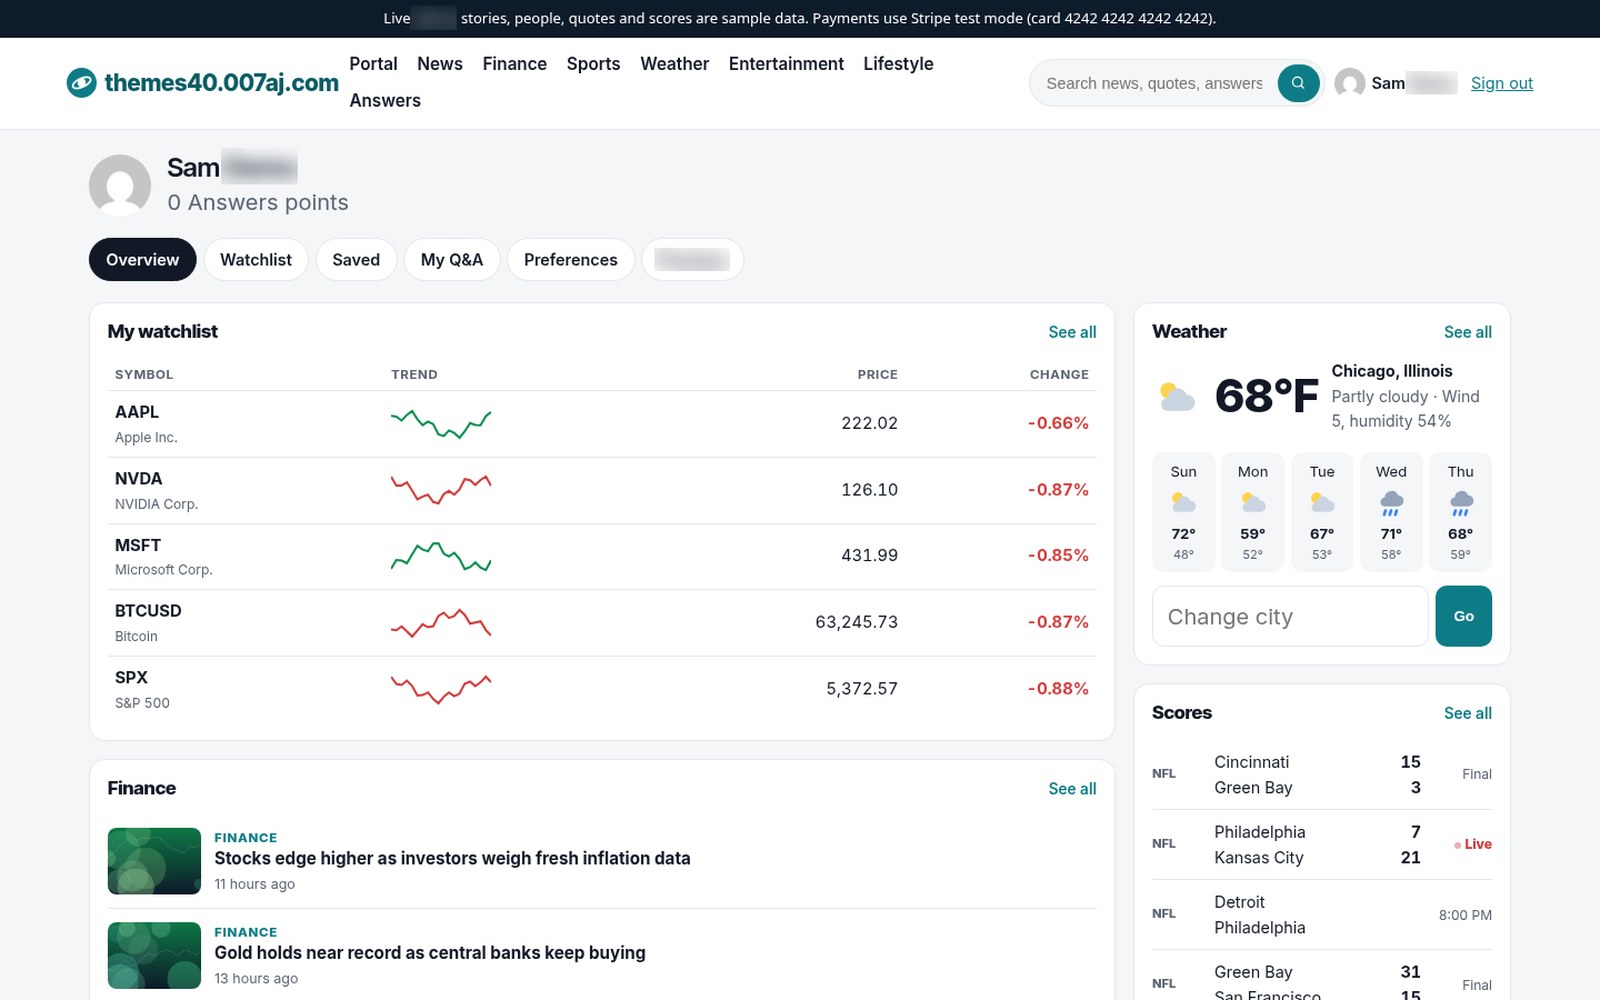The image size is (1600, 1000).
Task: Open the gold holds near record thumbnail
Action: click(154, 955)
